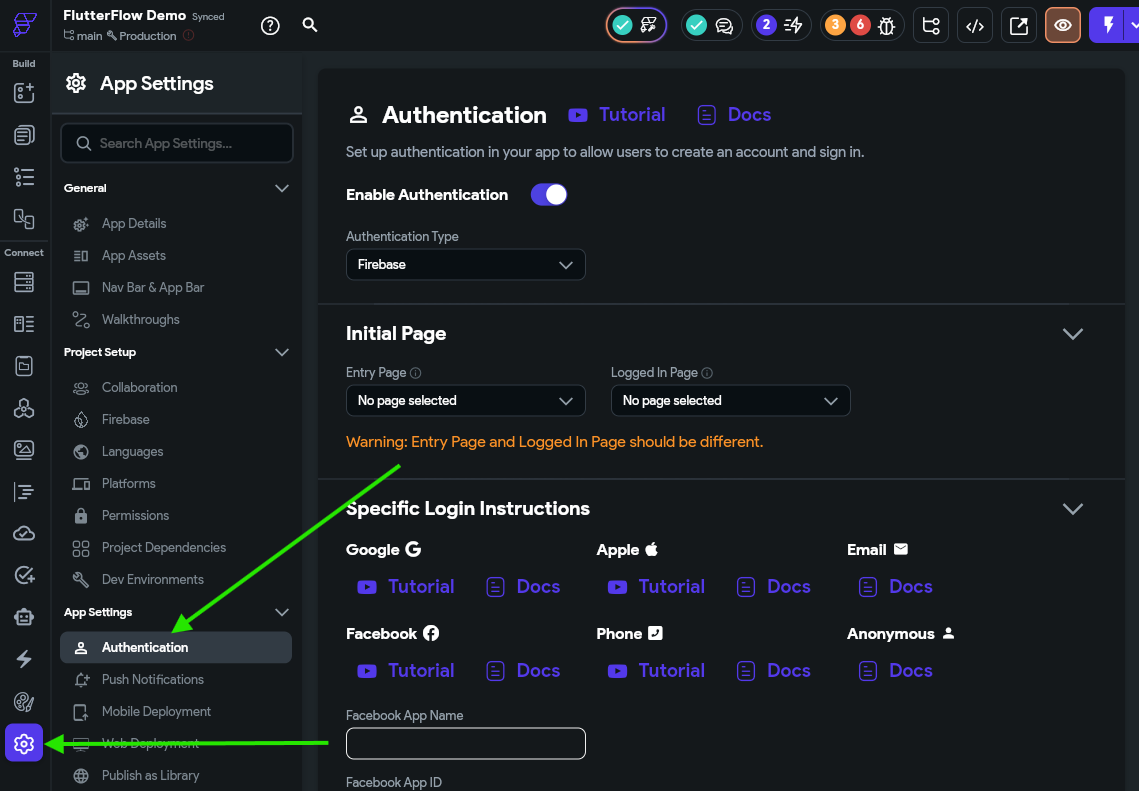Open the robot agent icon in left rail

[x=24, y=617]
